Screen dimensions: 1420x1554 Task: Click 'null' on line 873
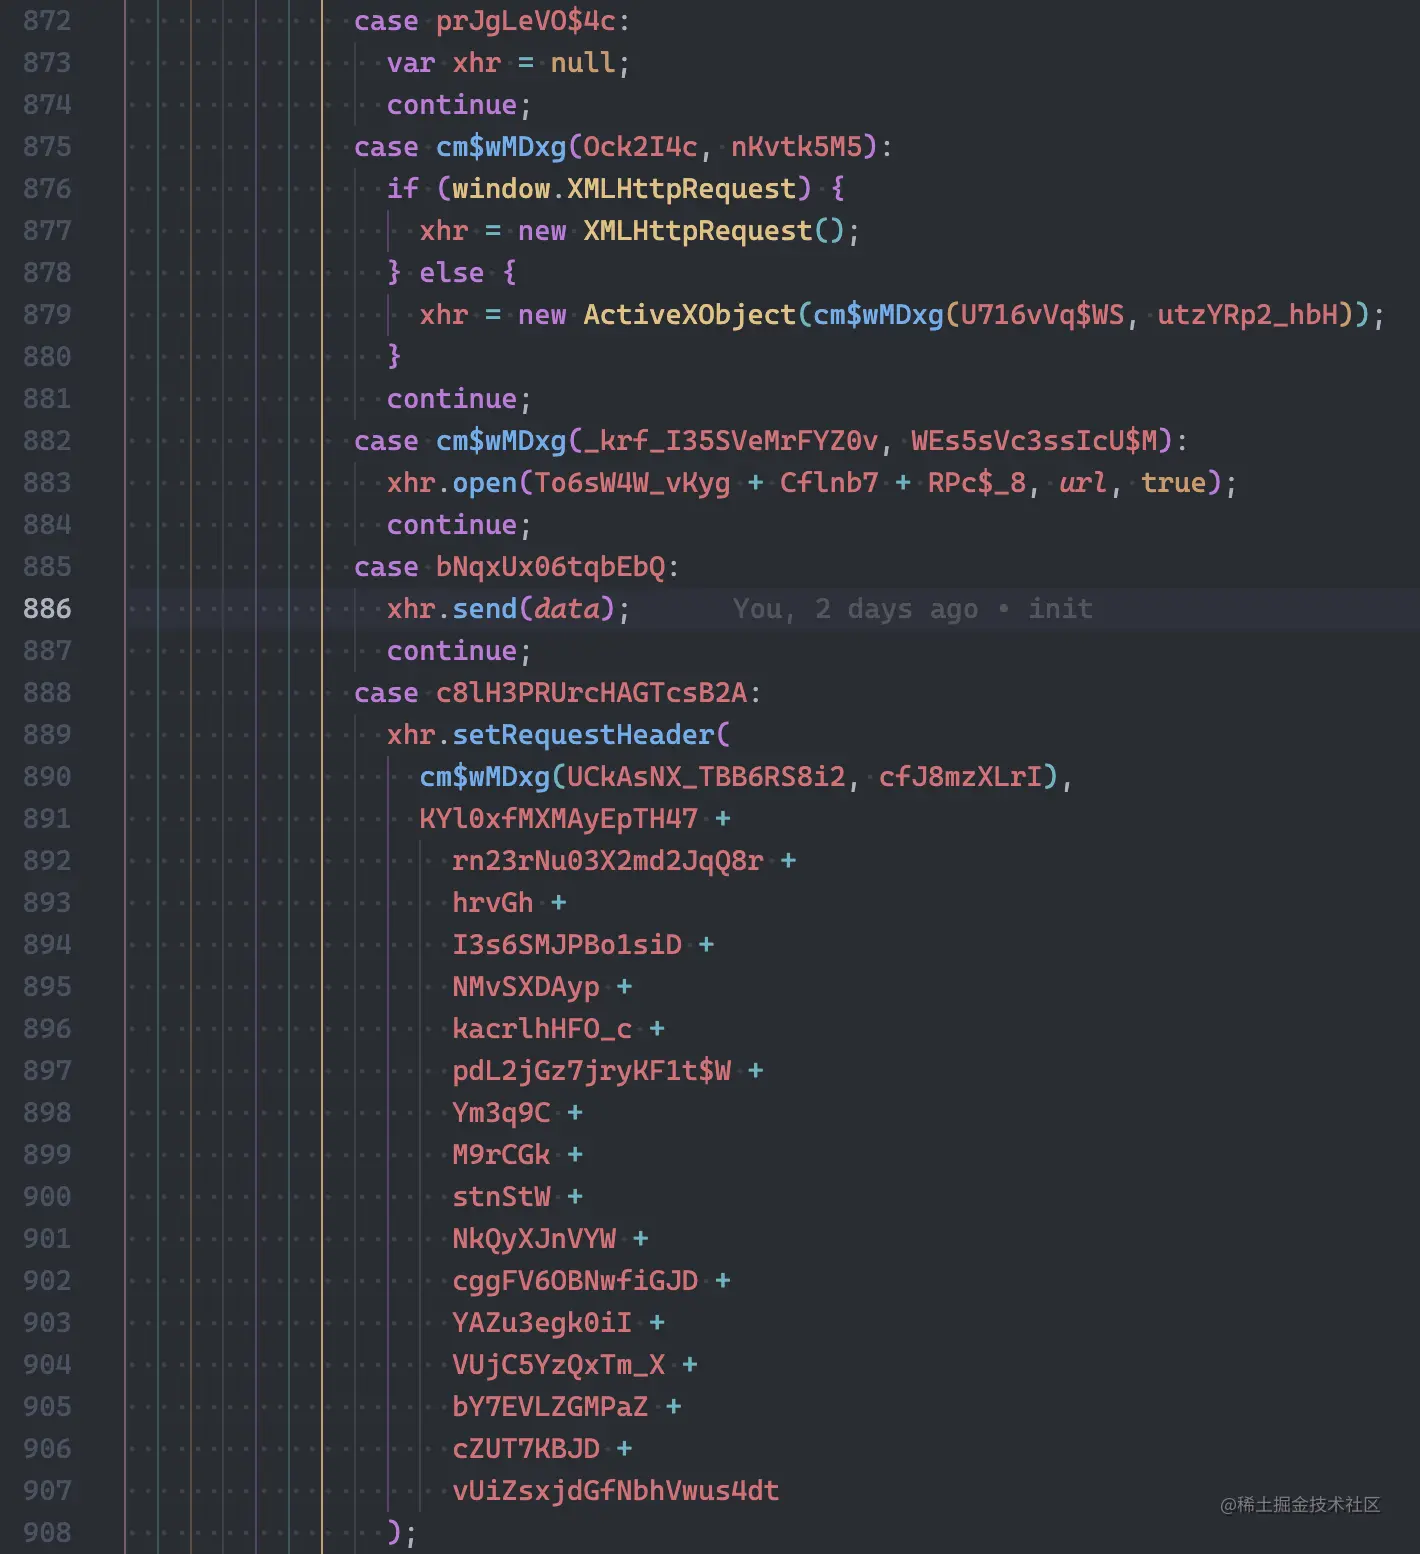pyautogui.click(x=583, y=63)
